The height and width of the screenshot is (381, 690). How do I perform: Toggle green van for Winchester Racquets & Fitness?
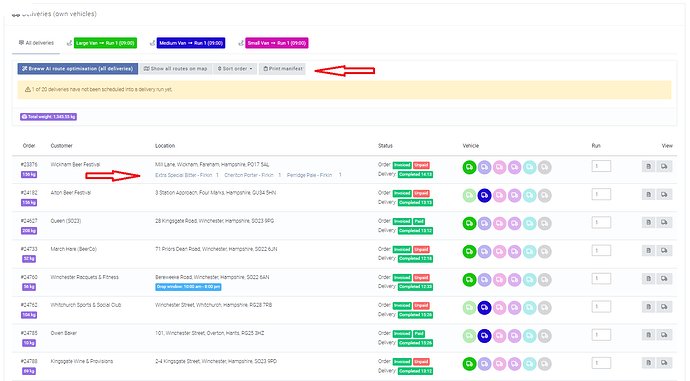(x=470, y=280)
